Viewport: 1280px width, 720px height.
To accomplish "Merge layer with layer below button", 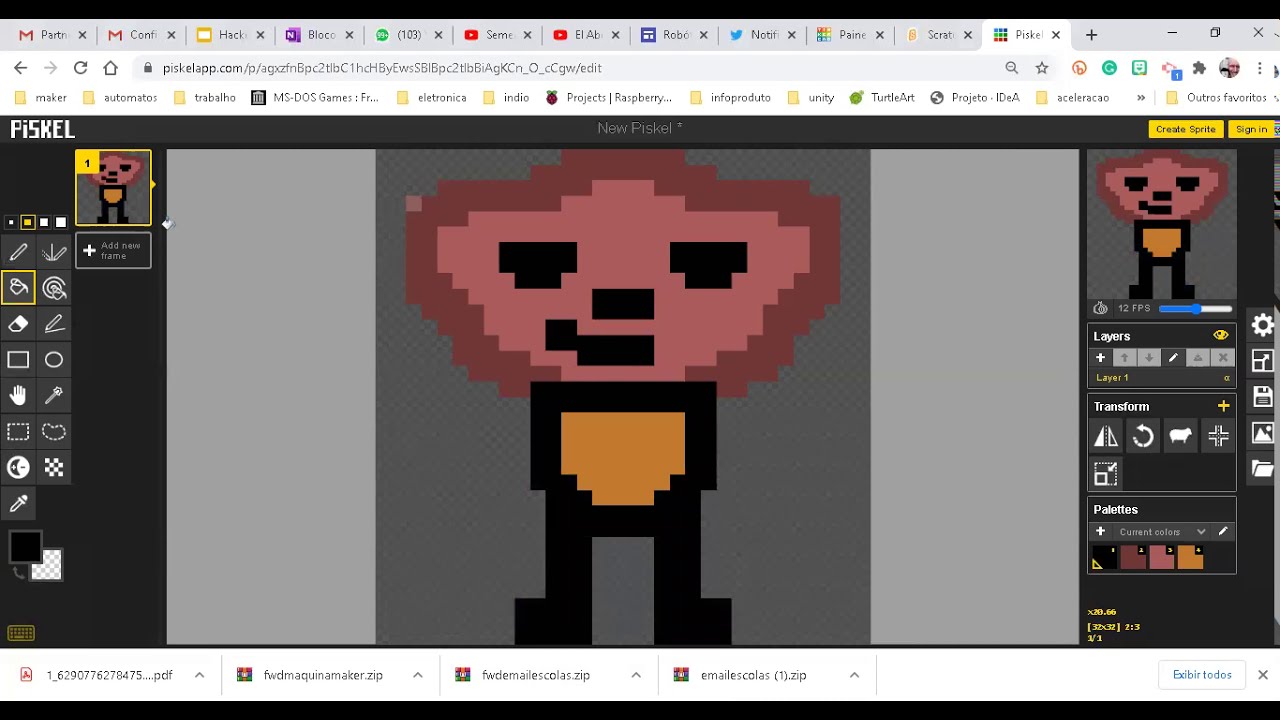I will (x=1198, y=358).
